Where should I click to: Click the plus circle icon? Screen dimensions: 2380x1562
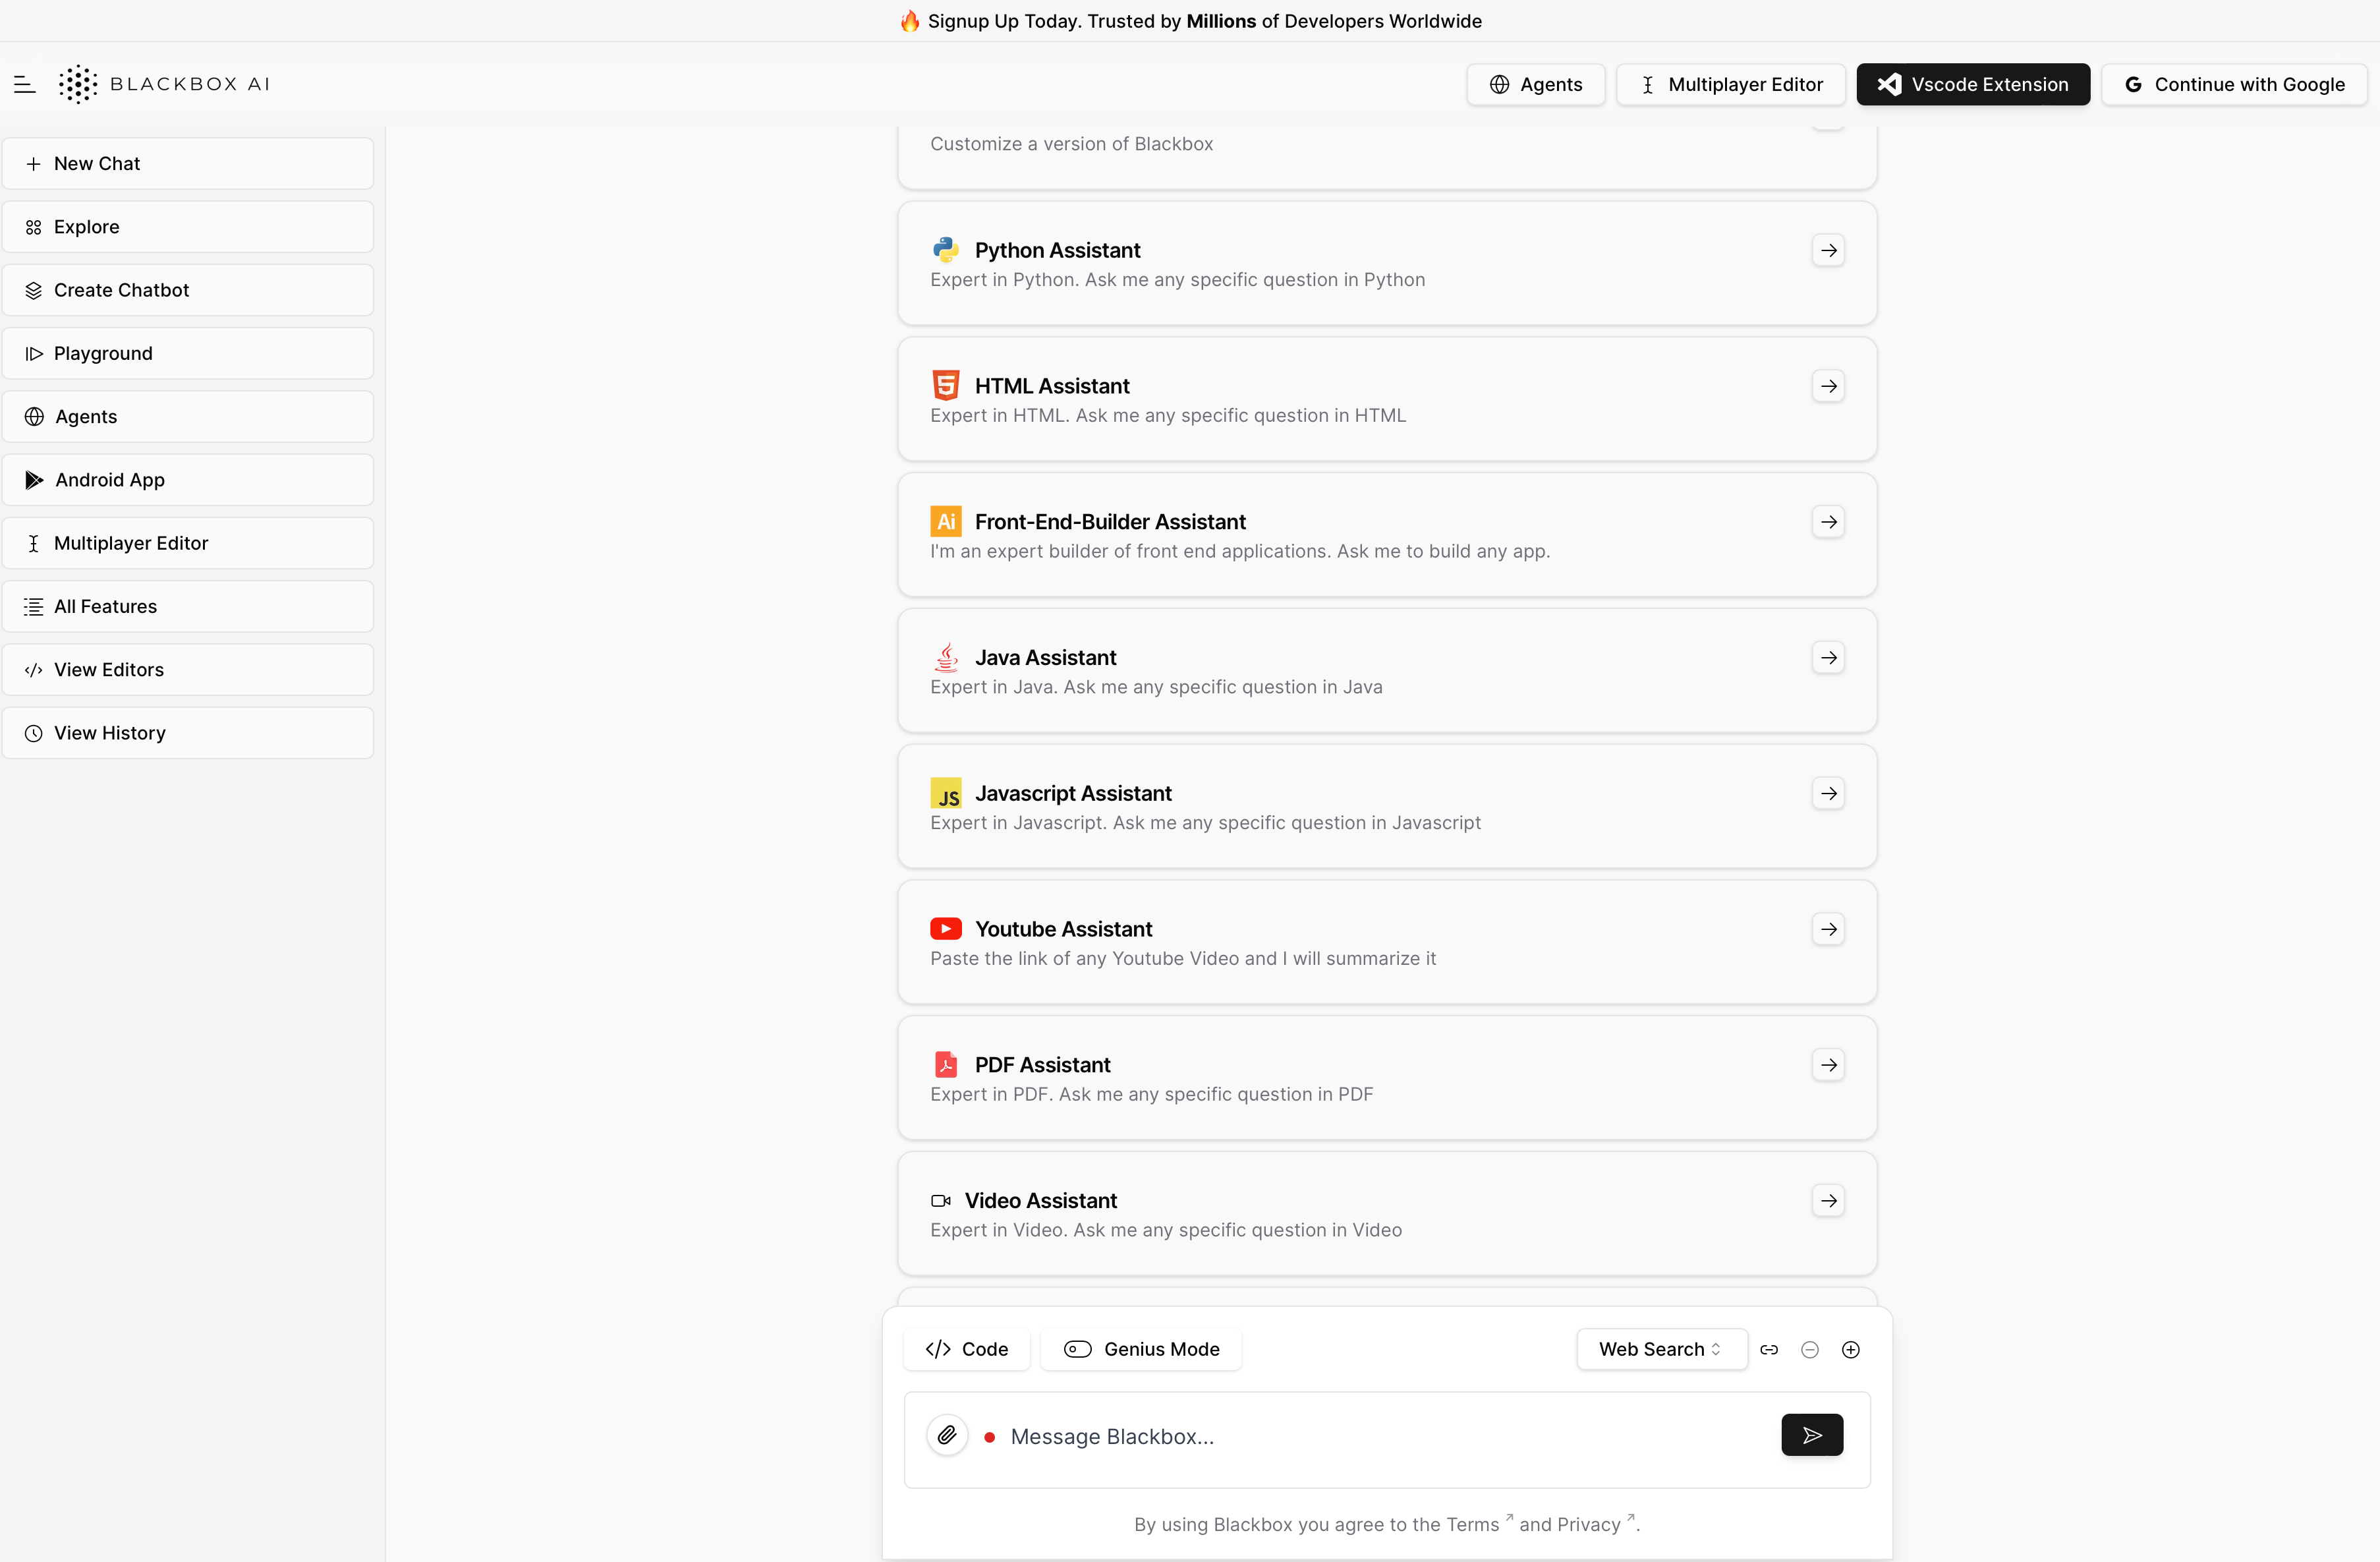pyautogui.click(x=1850, y=1350)
